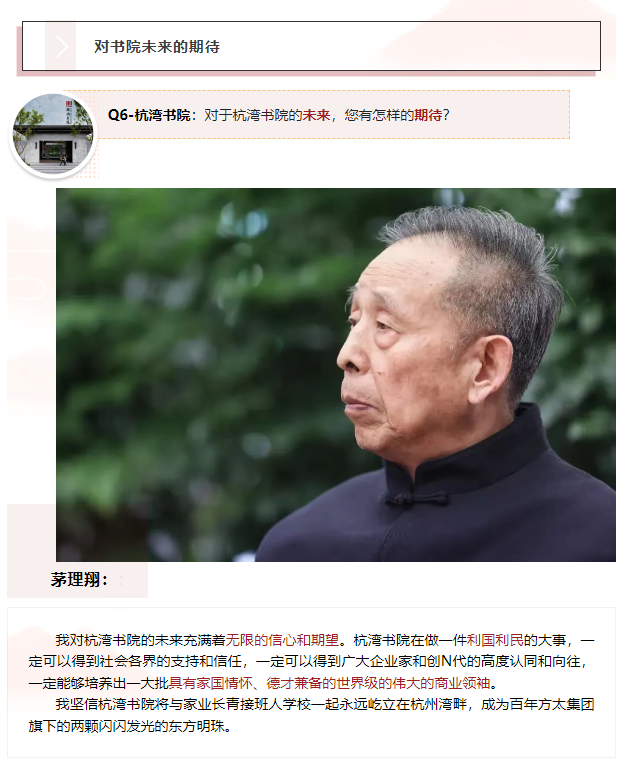Click red phrase 世界级的伟大的商业领袖
This screenshot has width=624, height=771.
point(413,683)
